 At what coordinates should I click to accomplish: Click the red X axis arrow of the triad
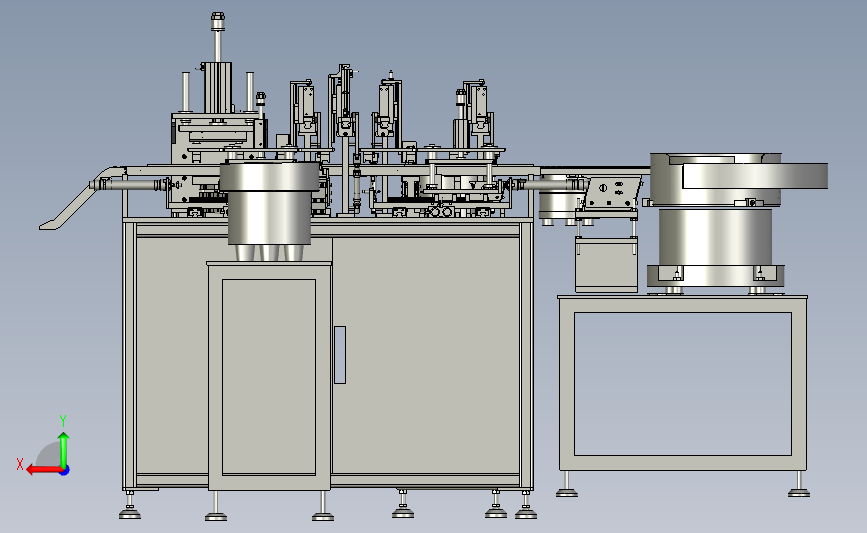tap(44, 470)
